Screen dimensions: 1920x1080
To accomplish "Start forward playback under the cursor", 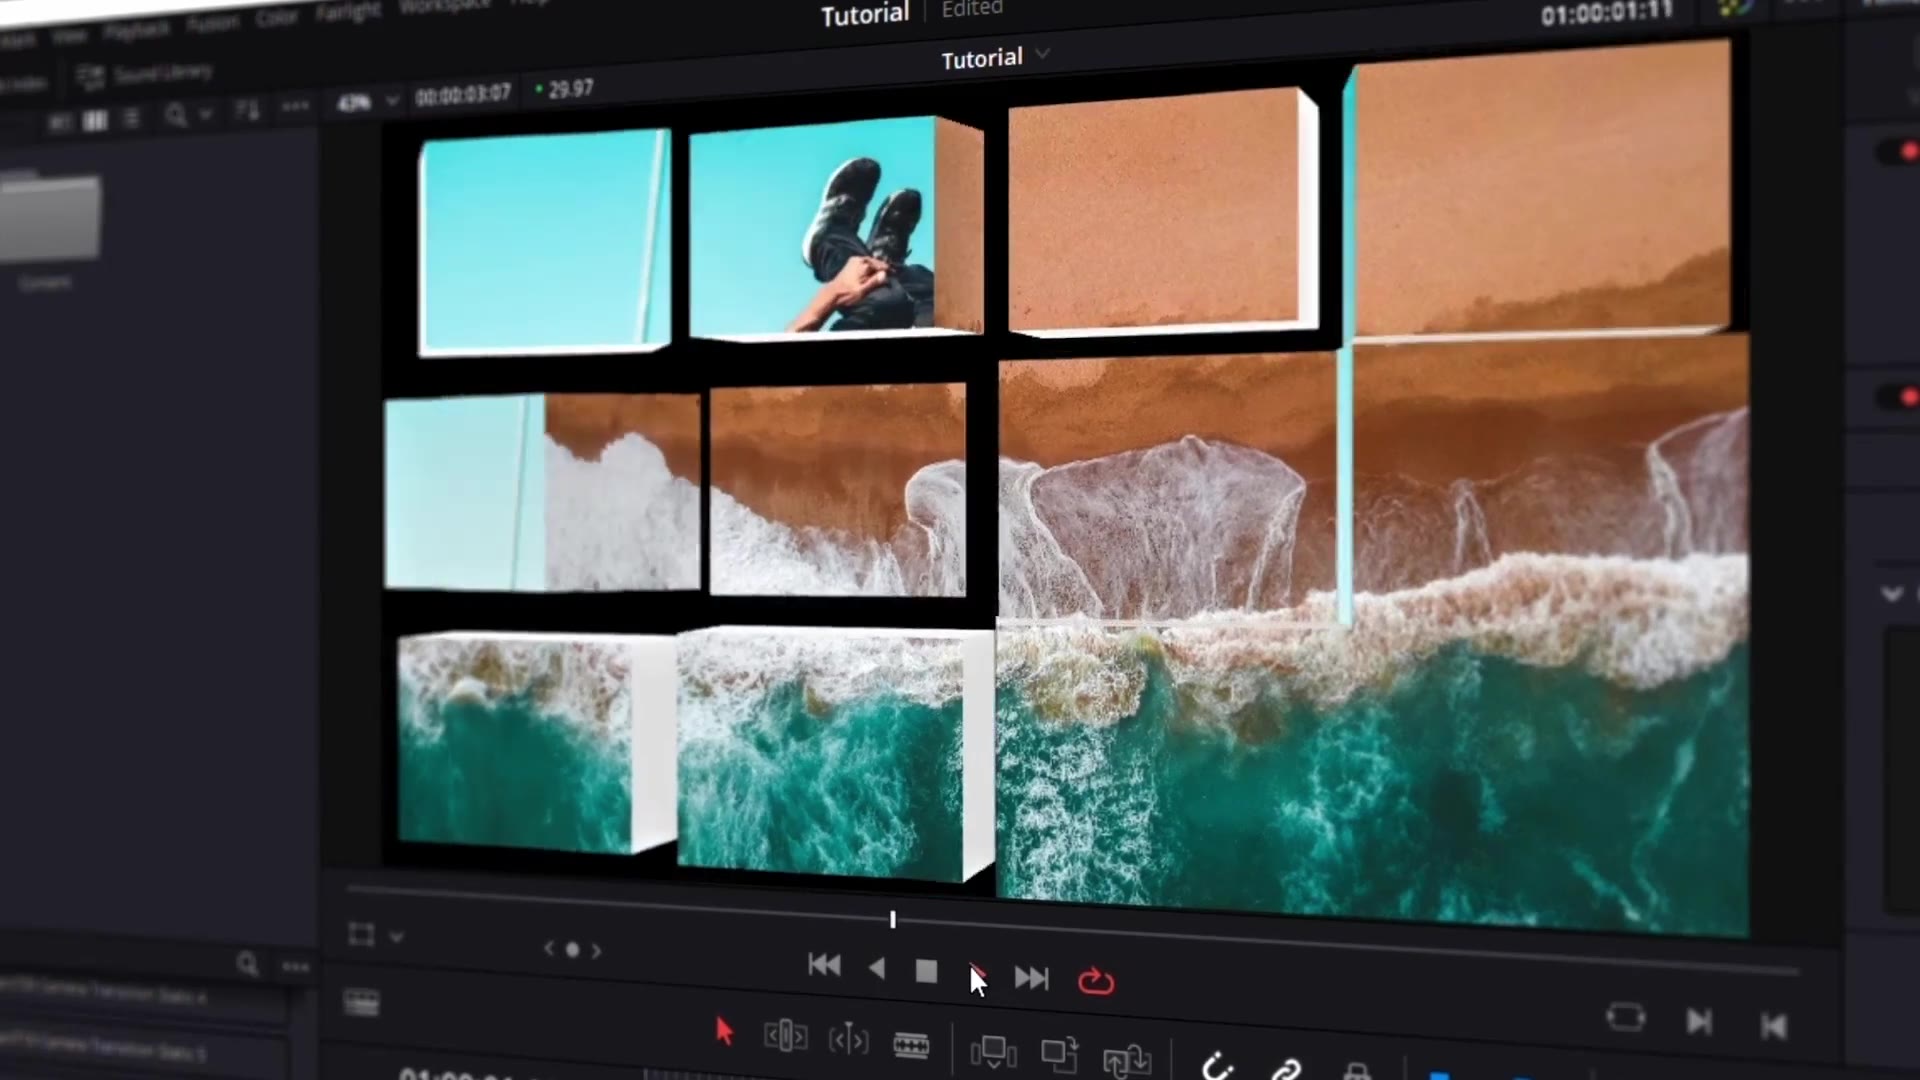I will point(977,974).
